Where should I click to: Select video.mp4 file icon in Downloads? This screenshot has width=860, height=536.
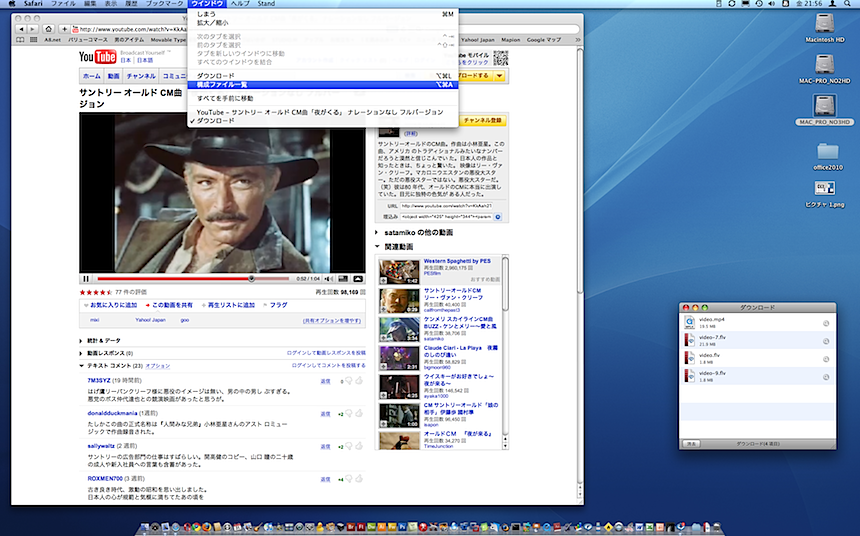pyautogui.click(x=690, y=323)
